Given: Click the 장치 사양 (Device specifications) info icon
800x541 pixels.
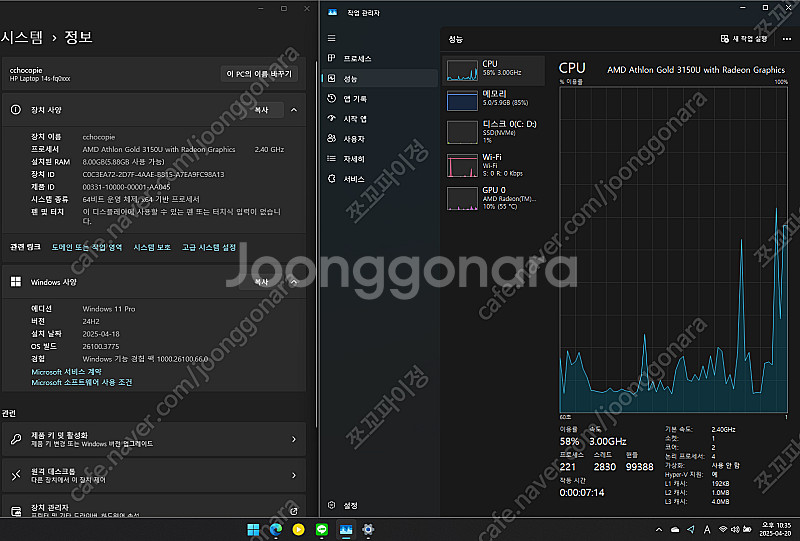Looking at the screenshot, I should pyautogui.click(x=16, y=110).
